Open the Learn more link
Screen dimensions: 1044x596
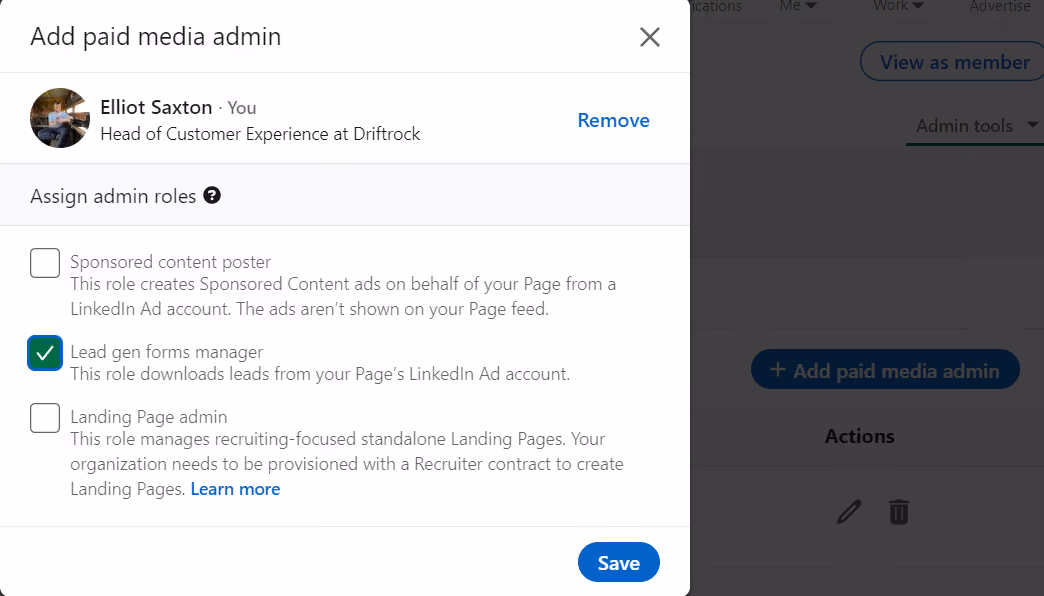point(235,489)
